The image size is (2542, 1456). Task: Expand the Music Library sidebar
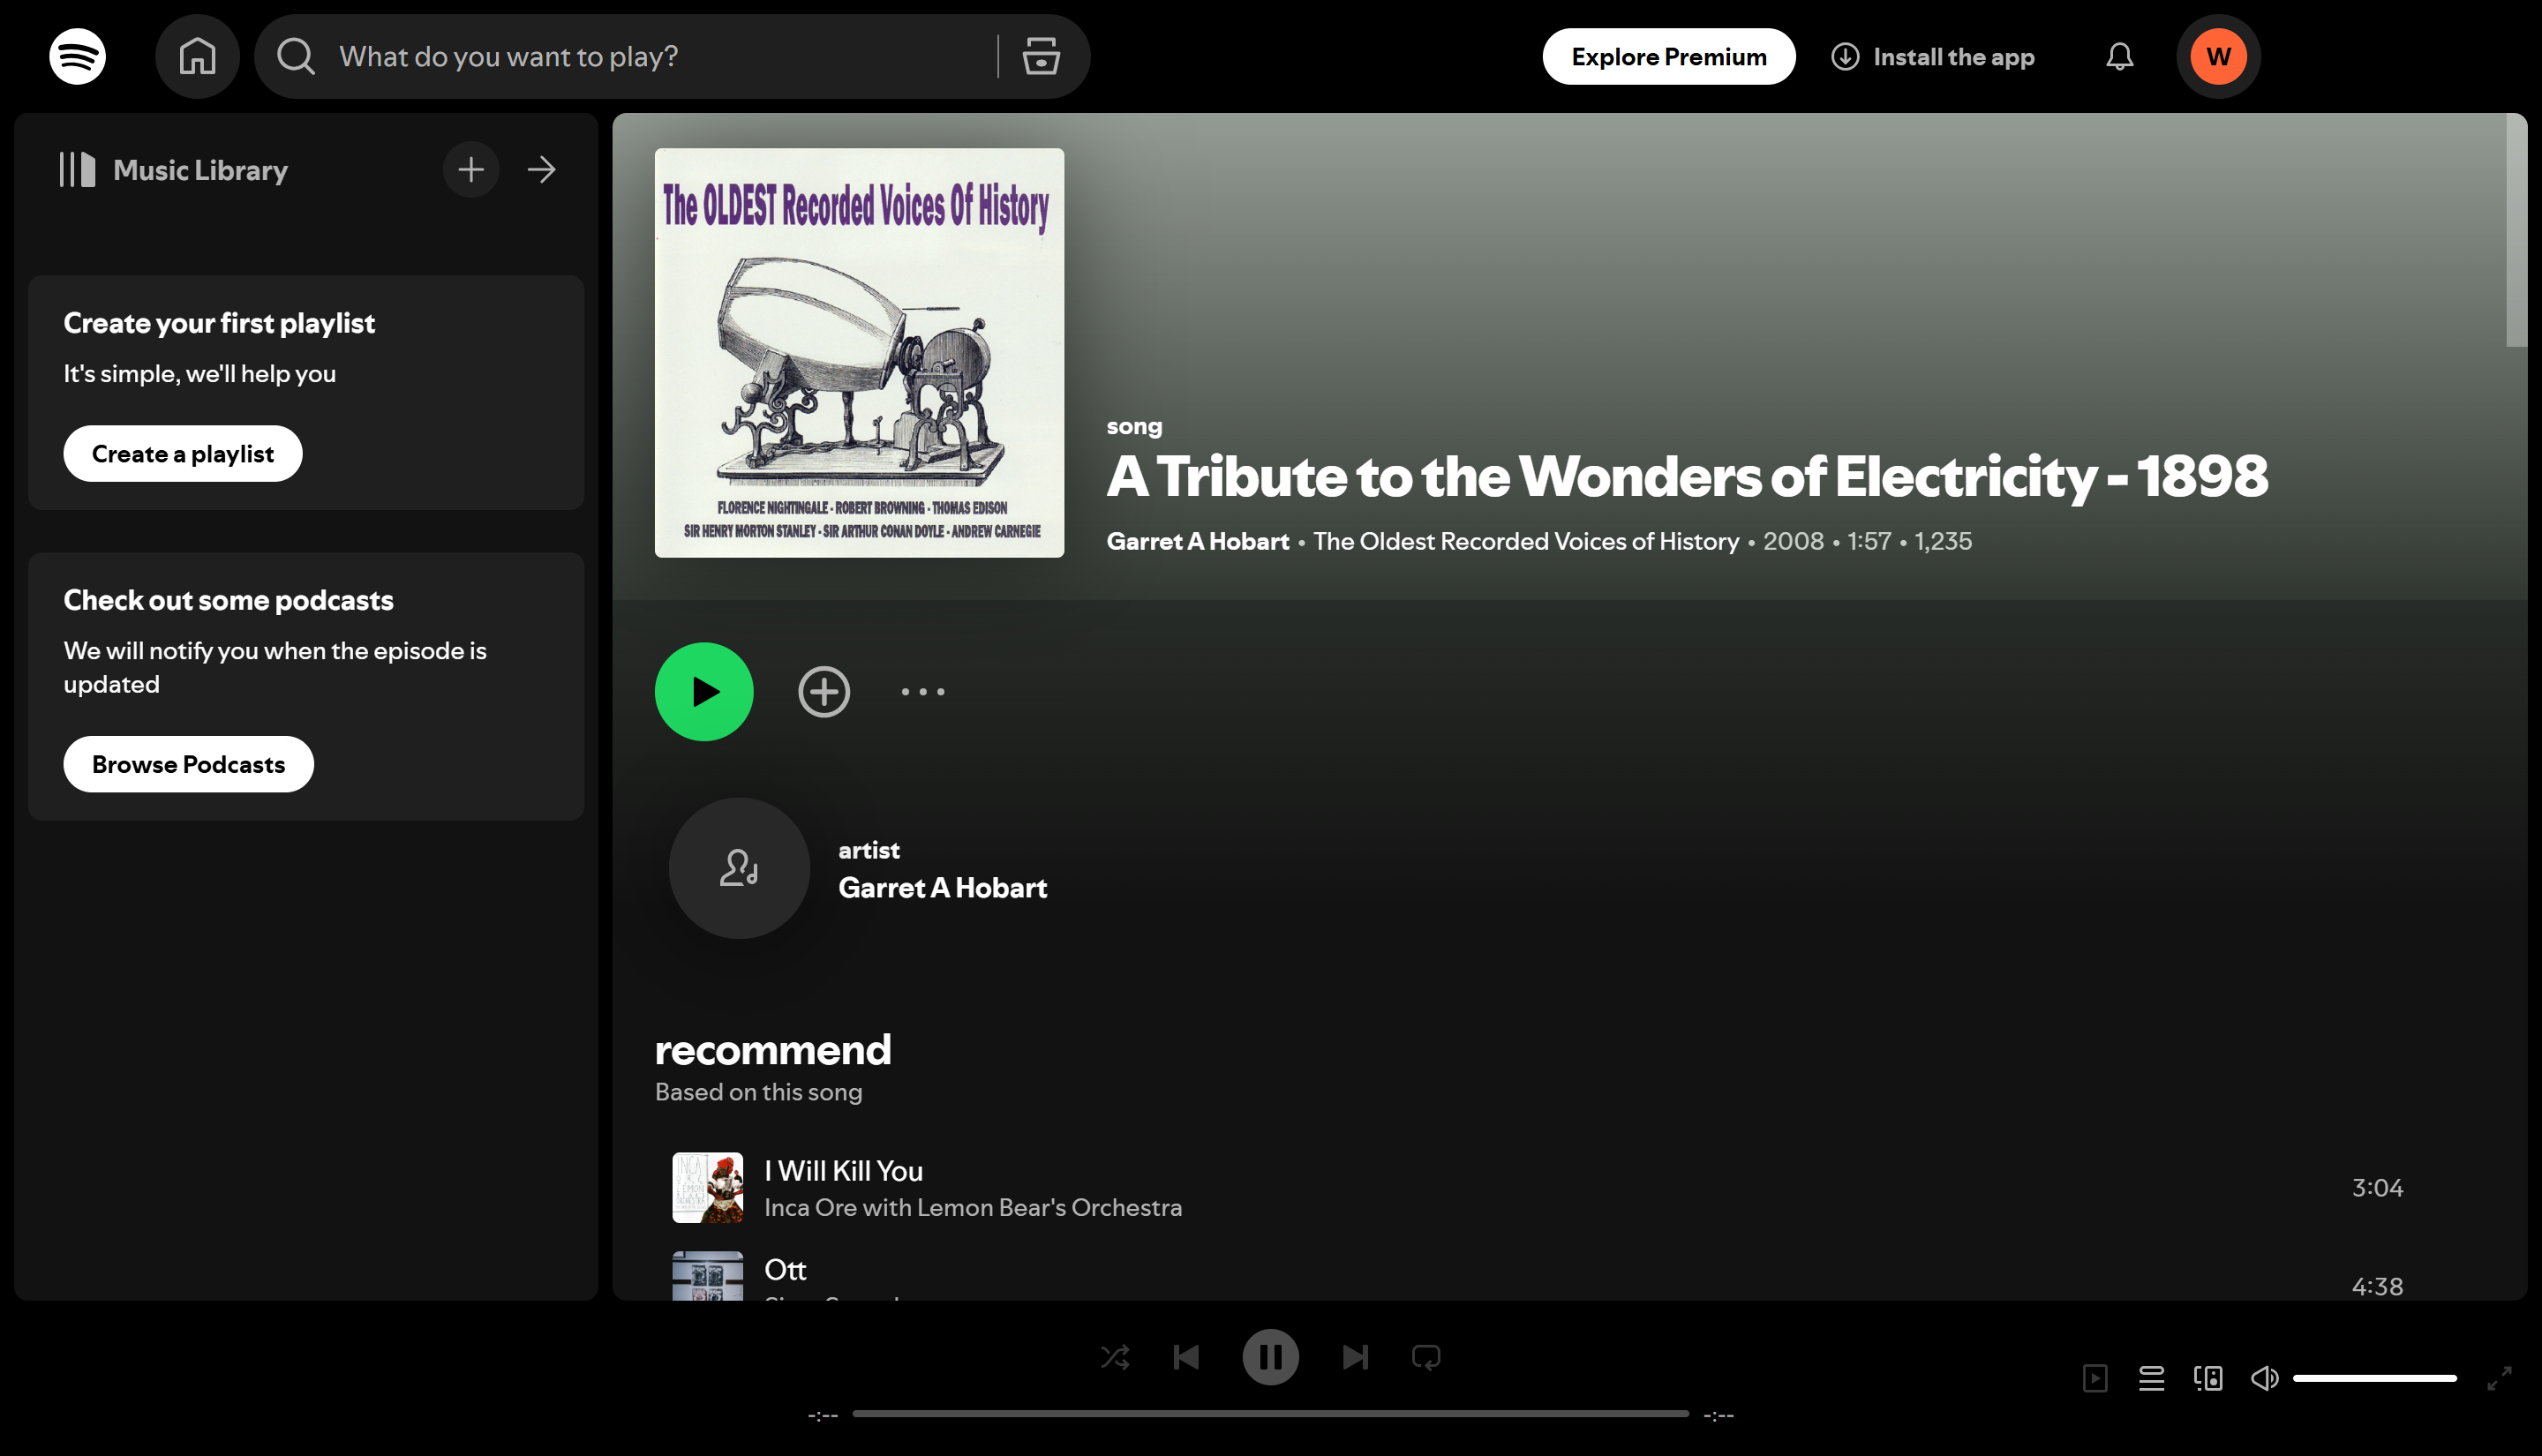click(x=541, y=169)
